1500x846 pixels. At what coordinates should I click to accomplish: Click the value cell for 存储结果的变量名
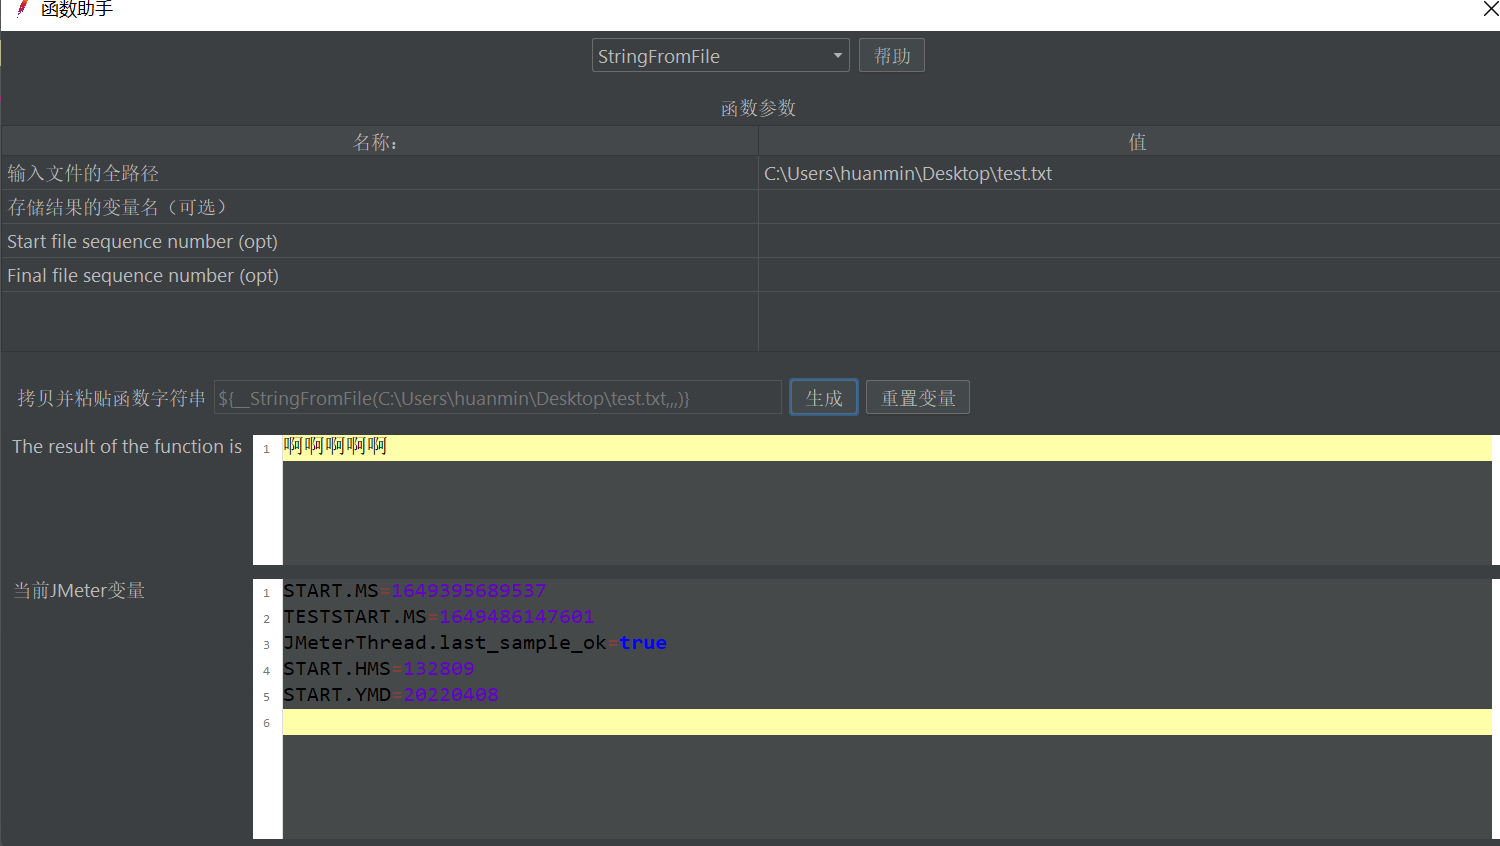point(1129,207)
